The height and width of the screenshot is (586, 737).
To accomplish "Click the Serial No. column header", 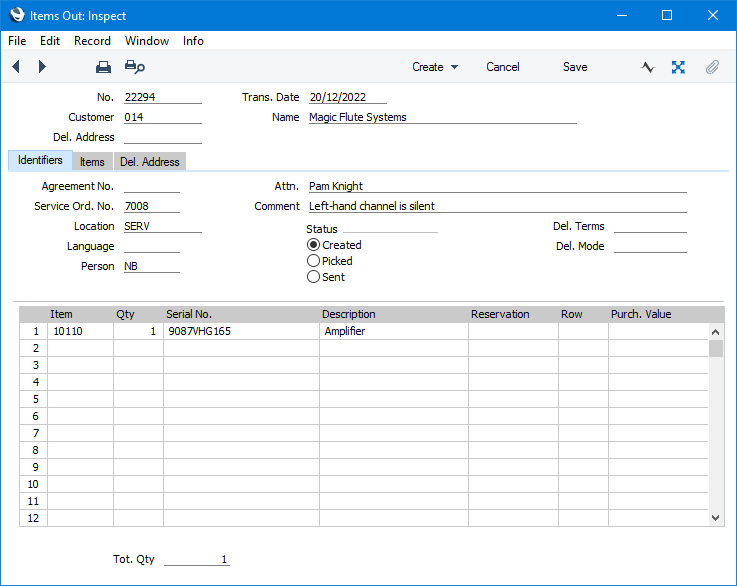I will pos(189,314).
